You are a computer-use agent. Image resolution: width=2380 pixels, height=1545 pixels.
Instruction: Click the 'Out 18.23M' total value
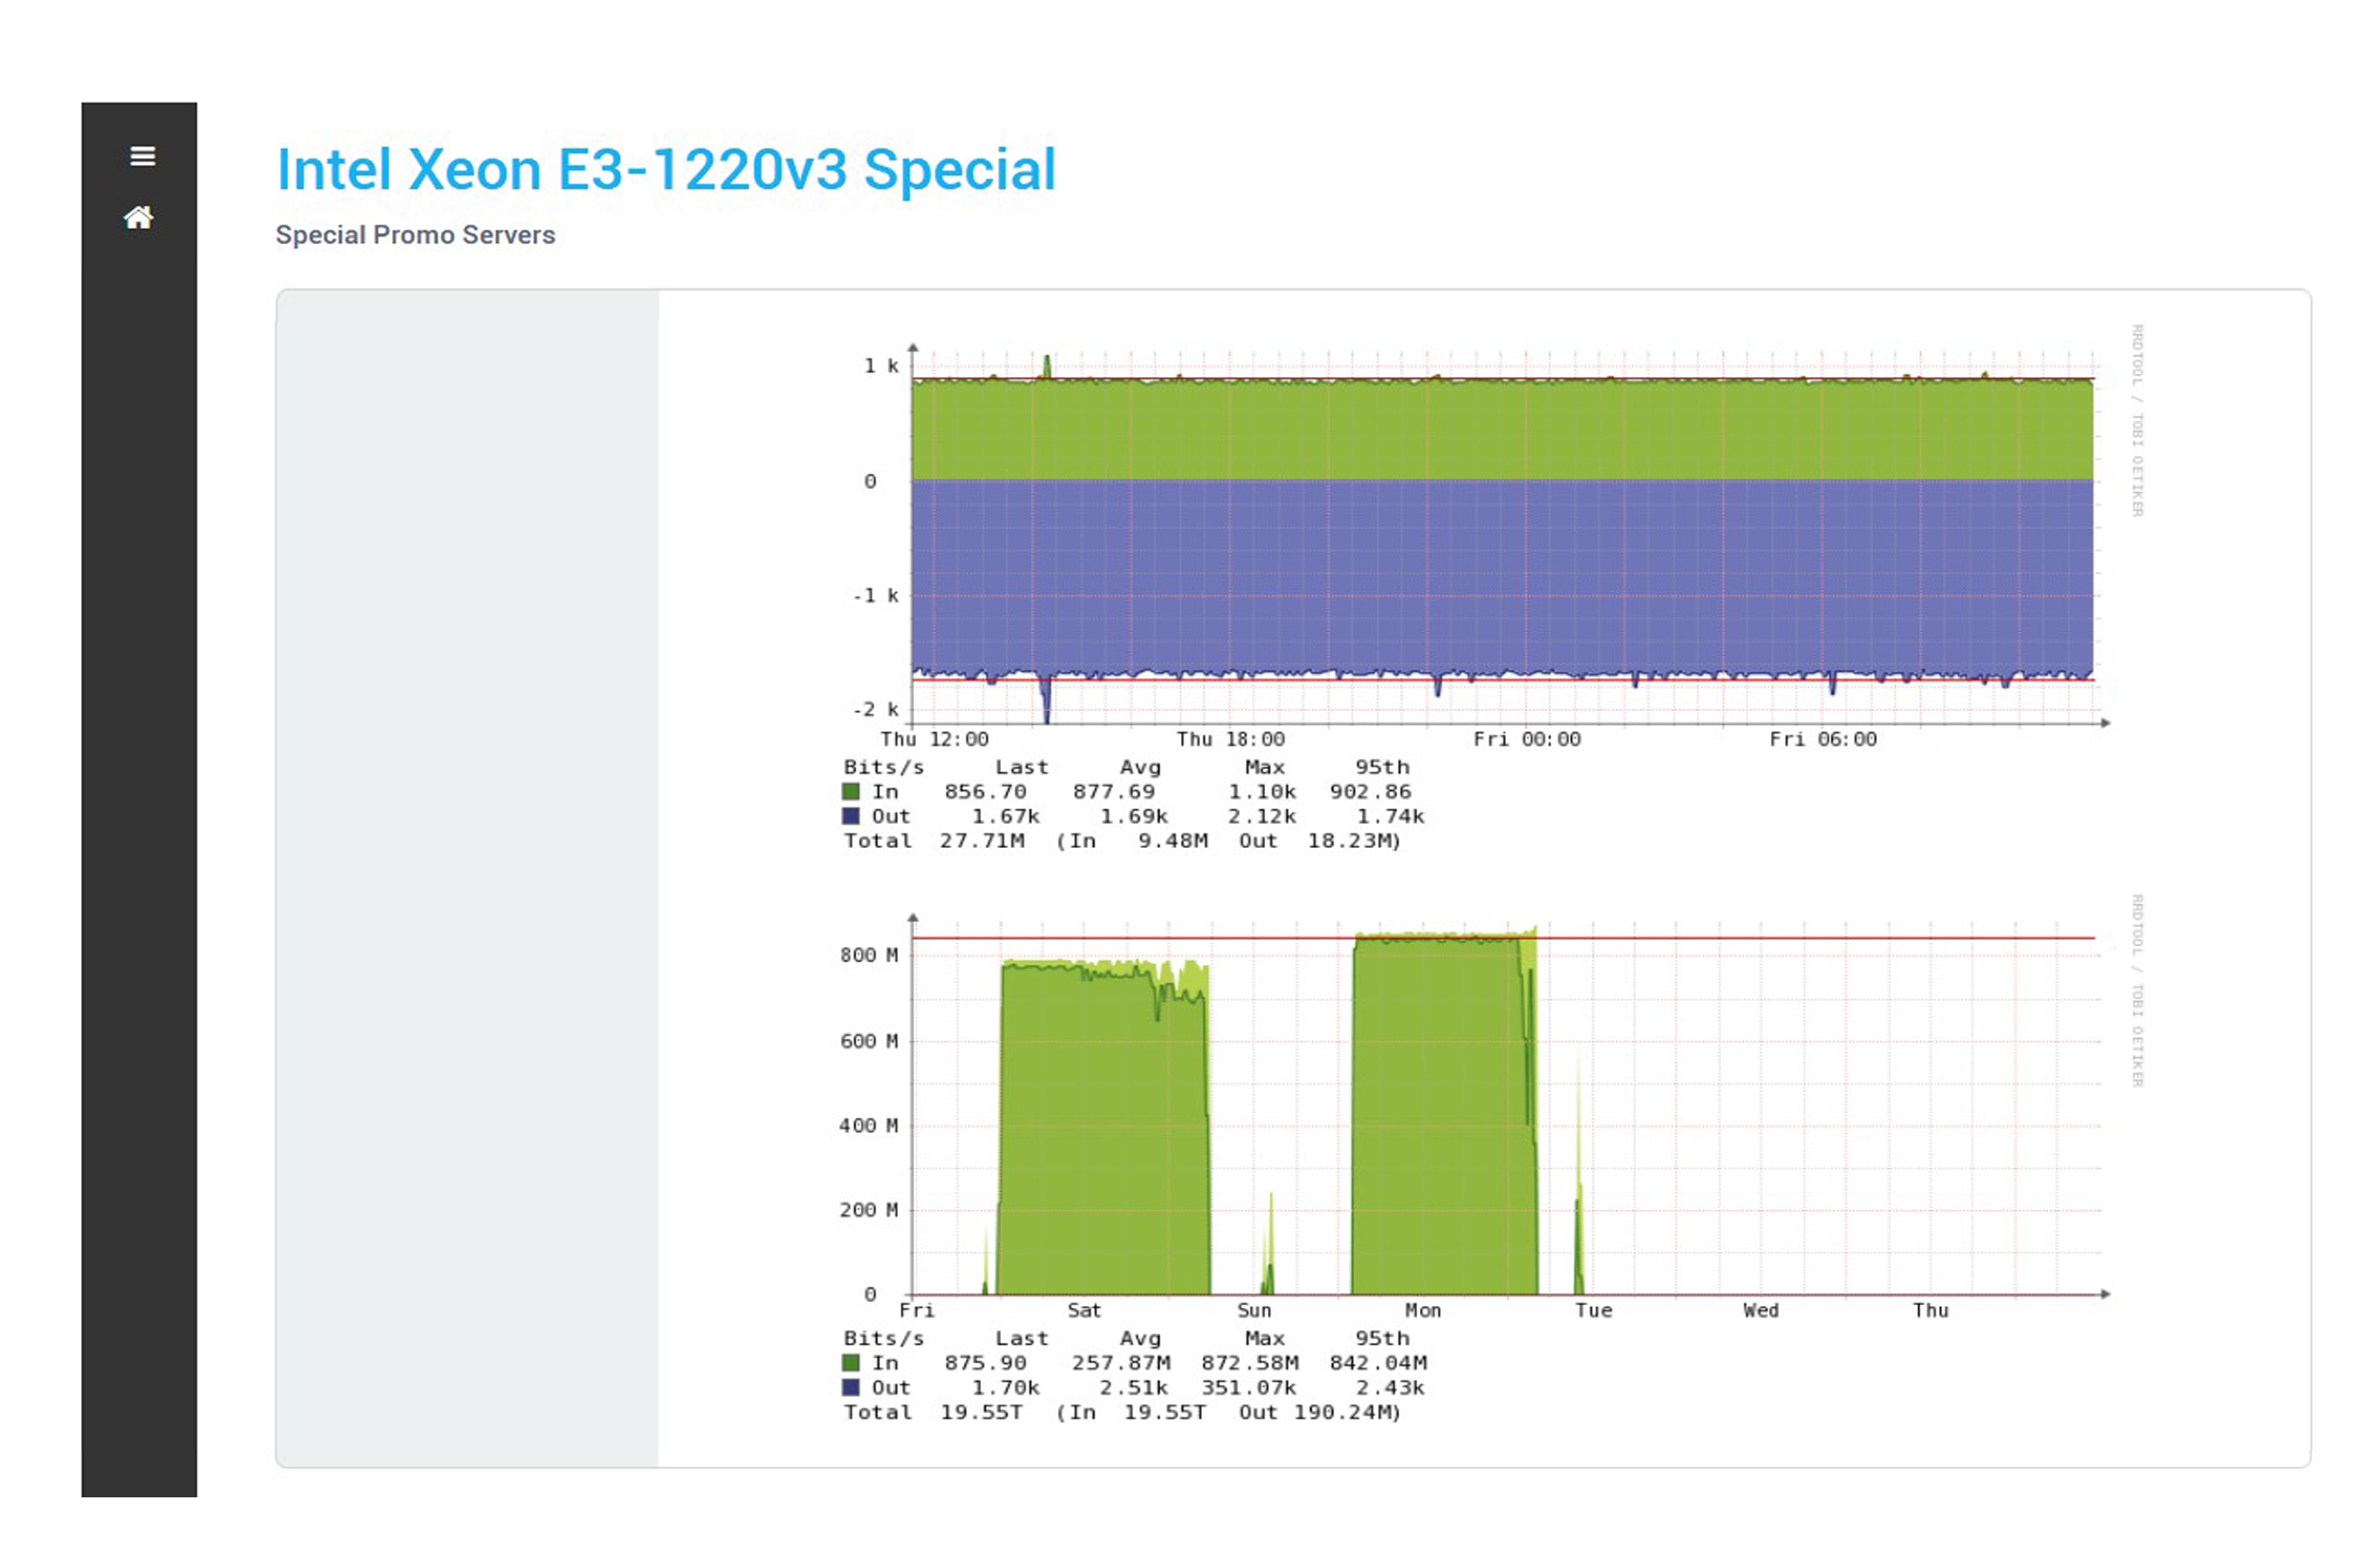(x=1319, y=841)
